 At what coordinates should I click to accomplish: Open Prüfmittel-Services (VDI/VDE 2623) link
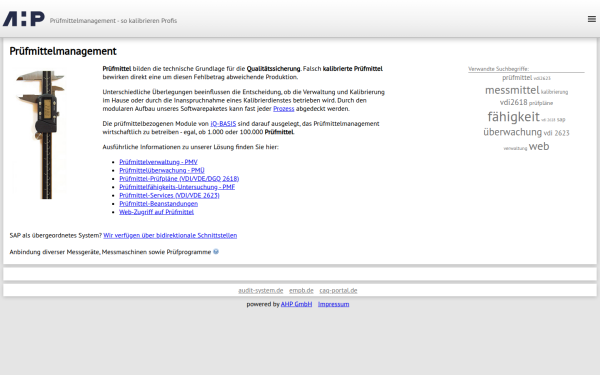tap(170, 196)
